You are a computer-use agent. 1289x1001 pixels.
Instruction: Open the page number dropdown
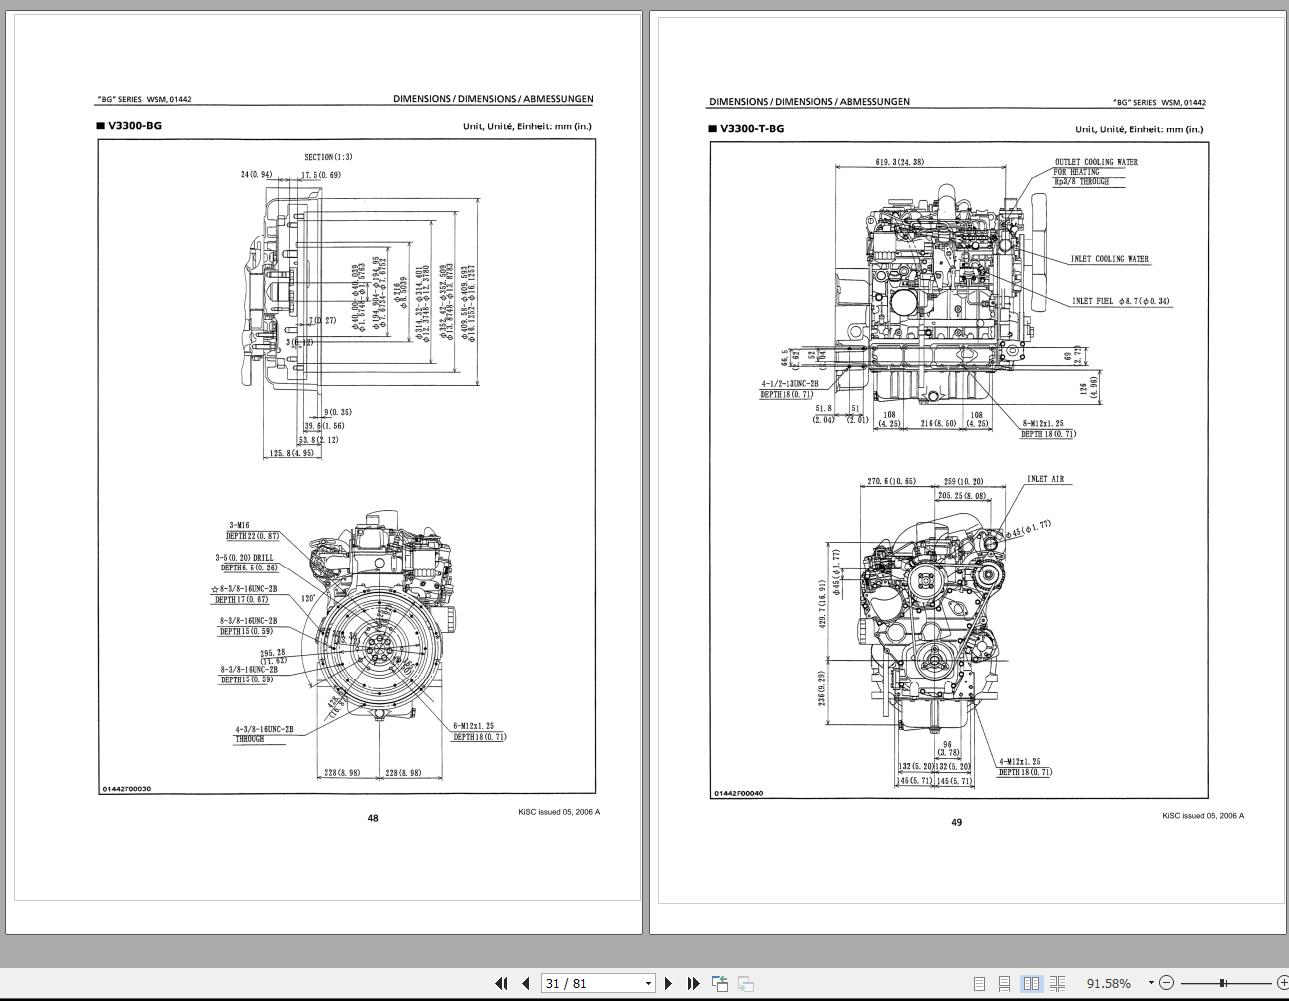pyautogui.click(x=650, y=983)
